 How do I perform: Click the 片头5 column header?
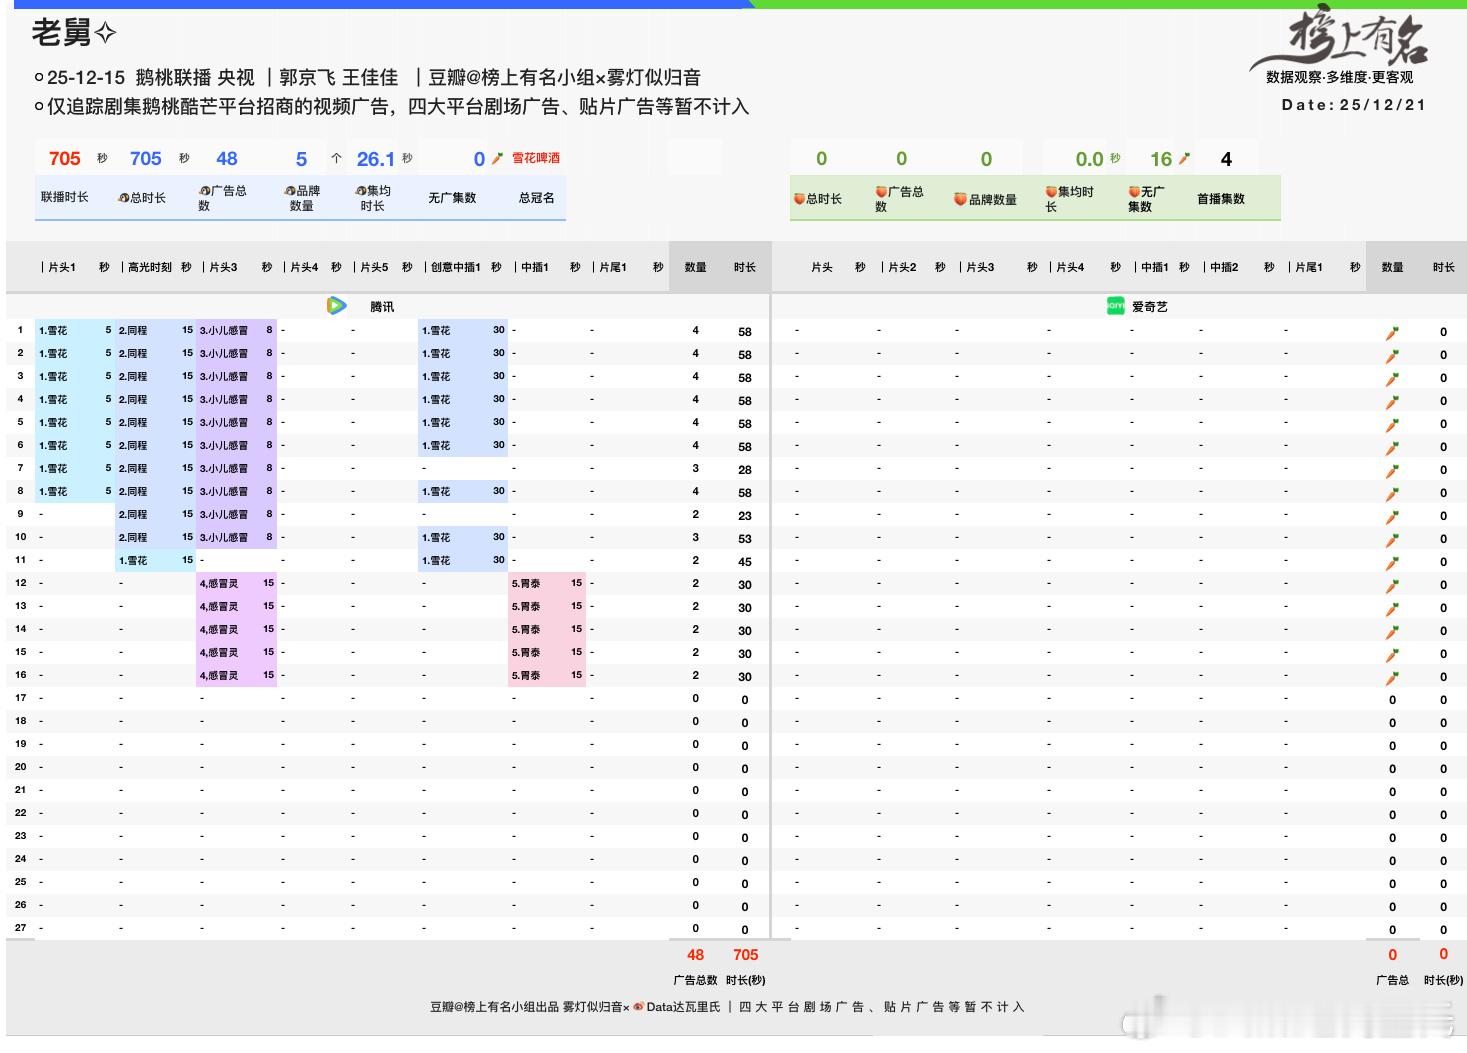(x=374, y=267)
